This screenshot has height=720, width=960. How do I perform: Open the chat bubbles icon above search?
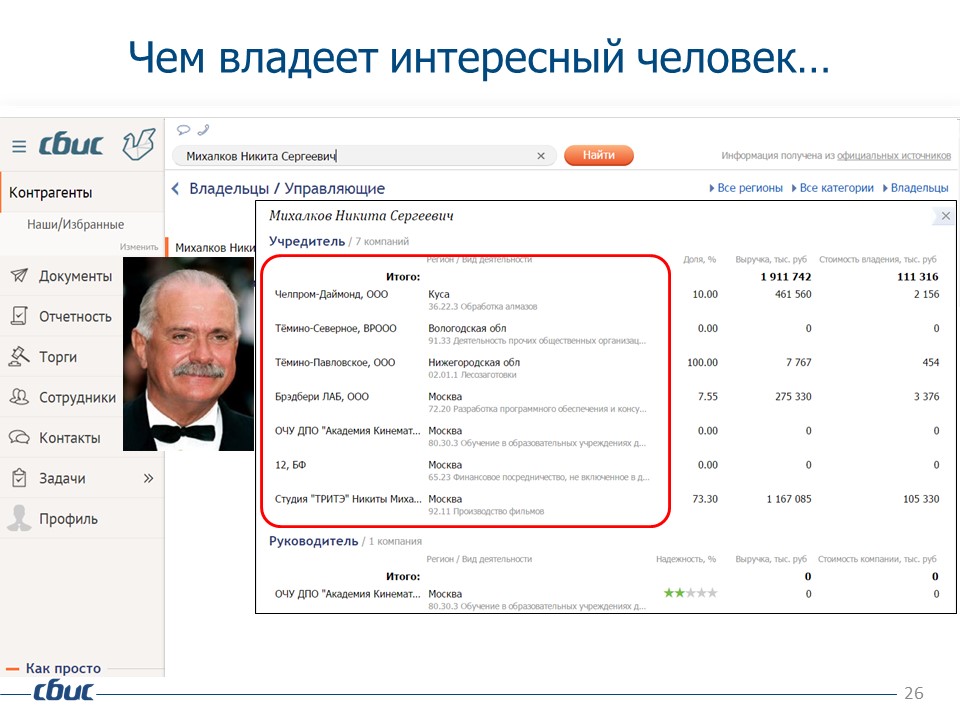pos(183,130)
